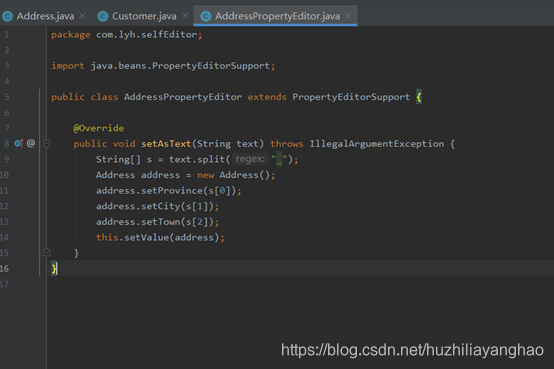554x369 pixels.
Task: Close the Customer.java tab
Action: coord(185,16)
